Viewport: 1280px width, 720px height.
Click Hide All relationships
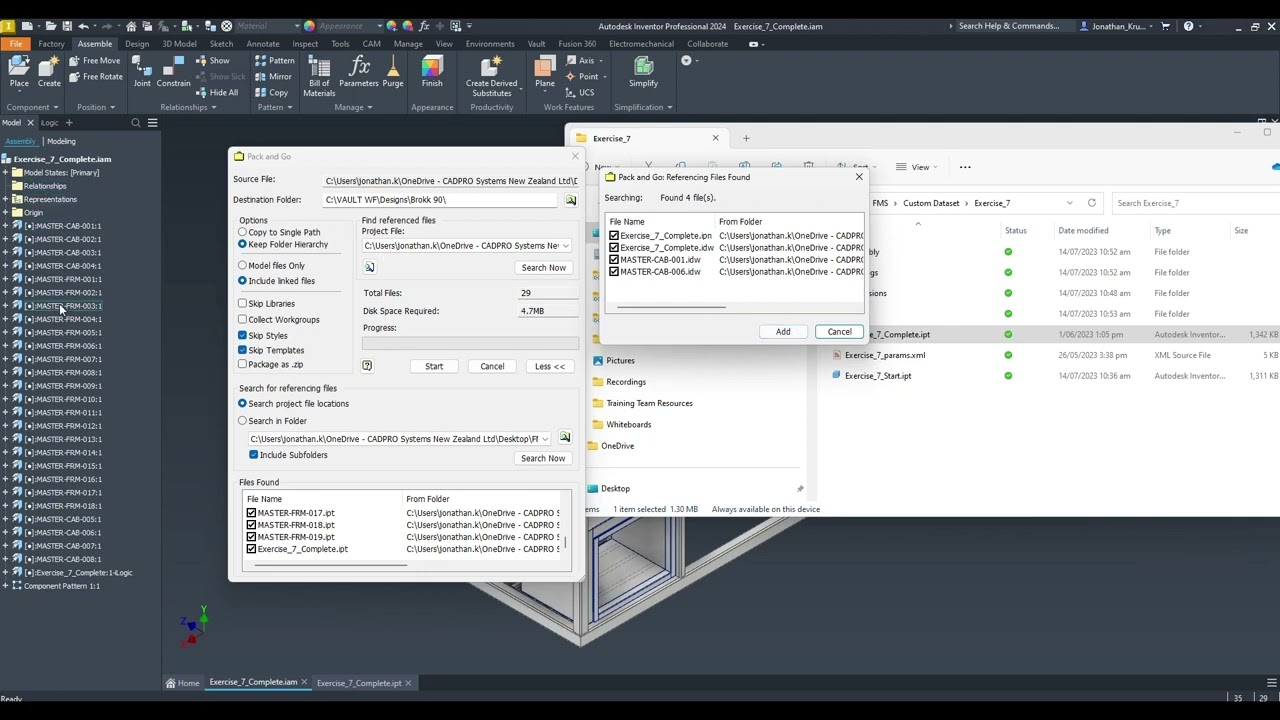click(x=216, y=93)
